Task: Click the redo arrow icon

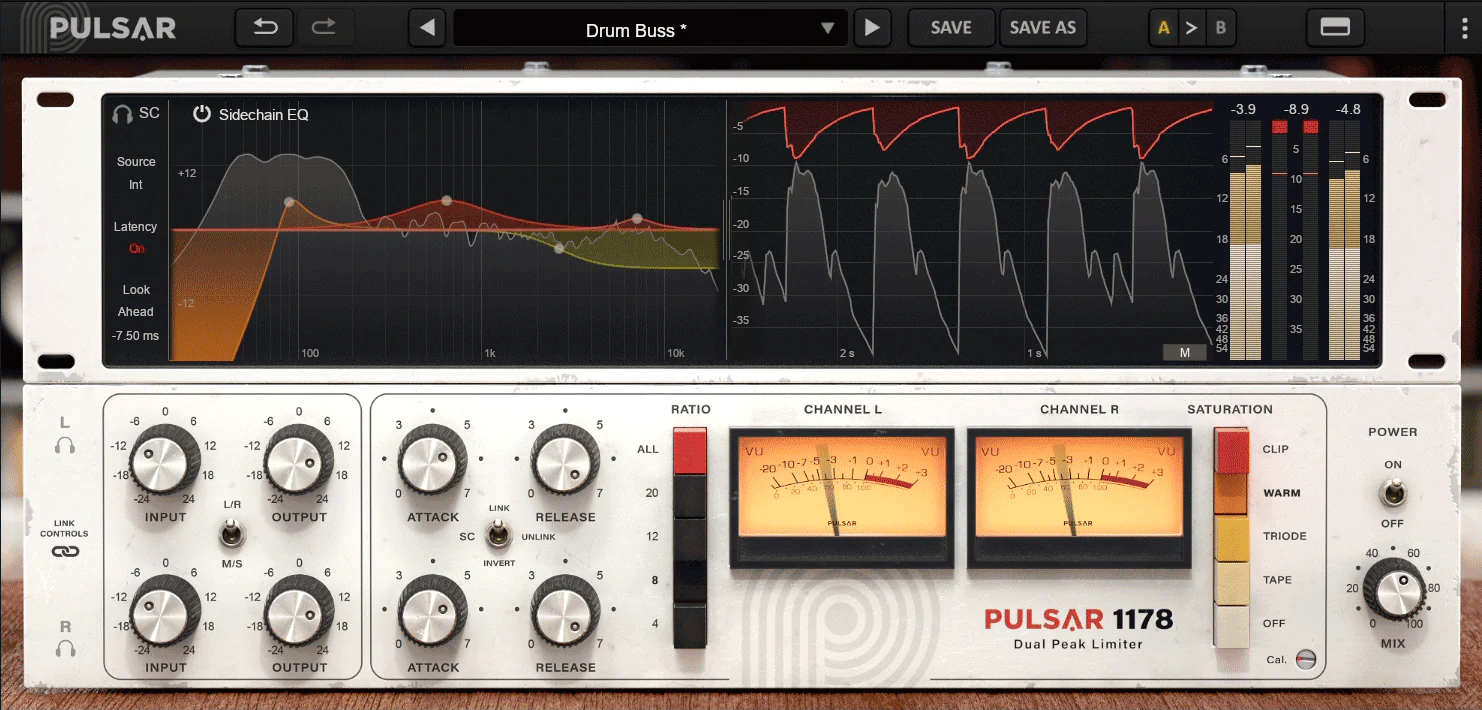Action: click(x=326, y=28)
